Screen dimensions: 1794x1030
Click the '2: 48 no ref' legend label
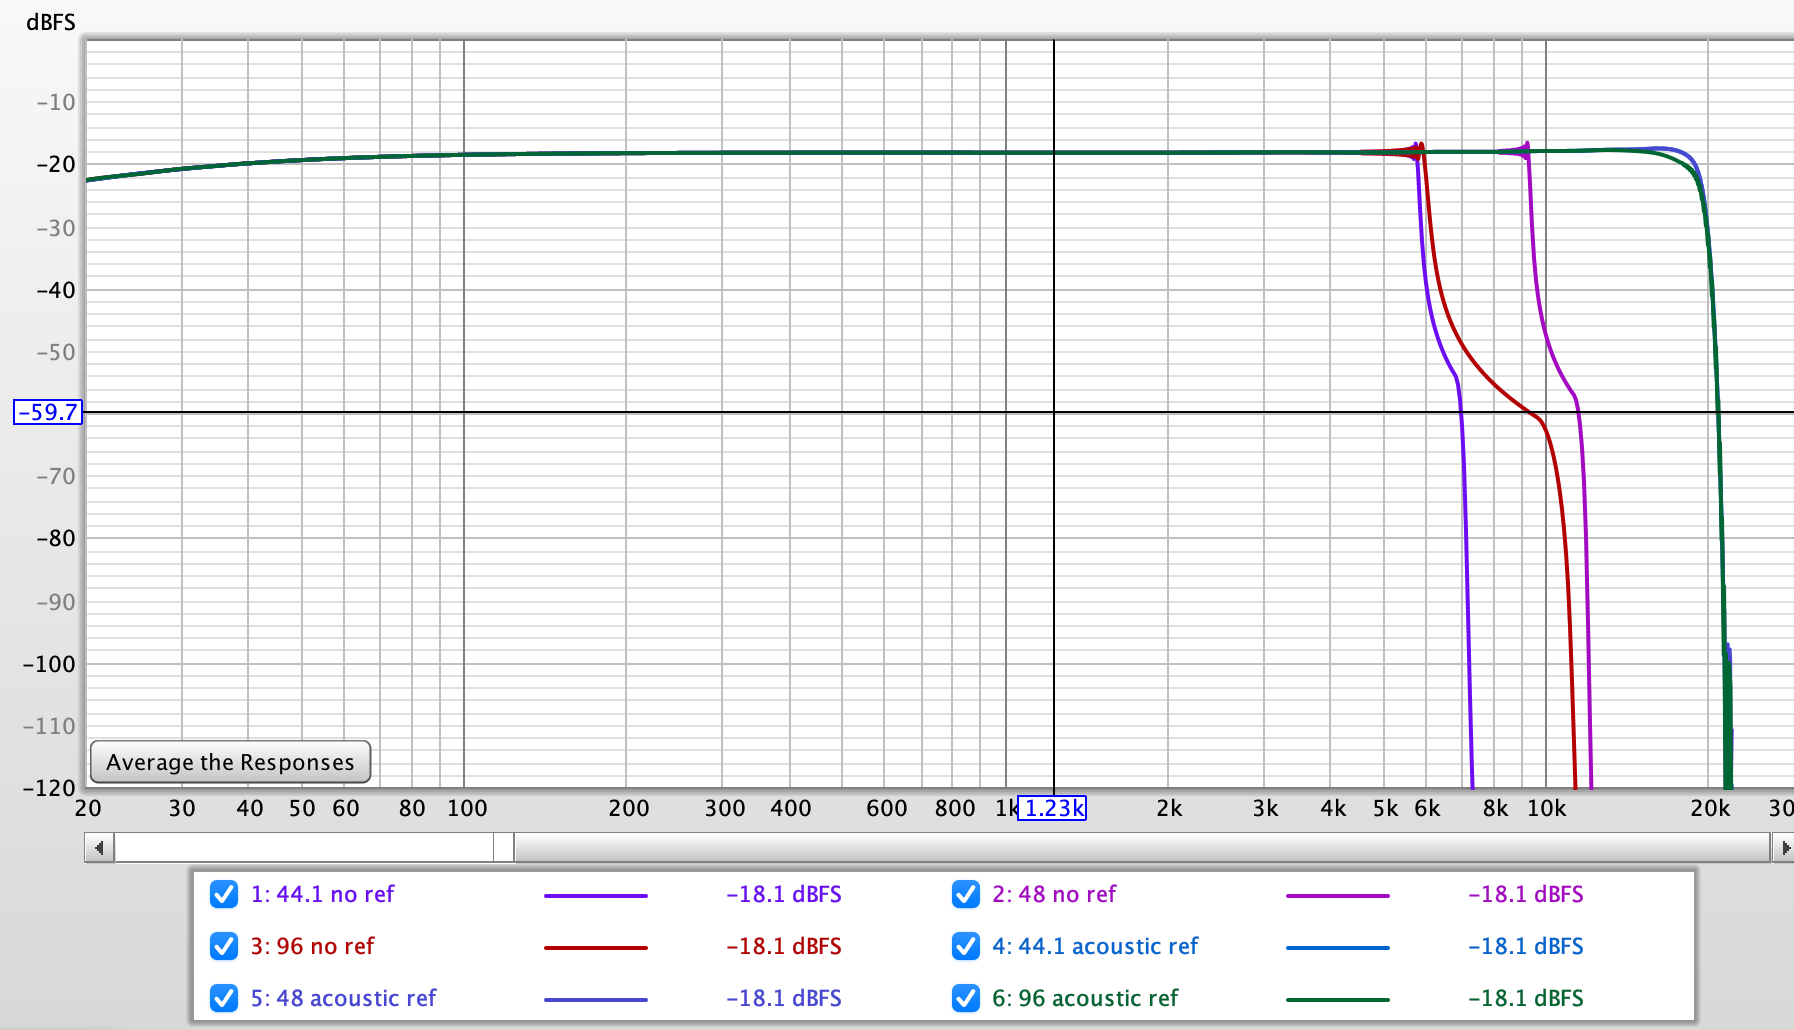1054,894
